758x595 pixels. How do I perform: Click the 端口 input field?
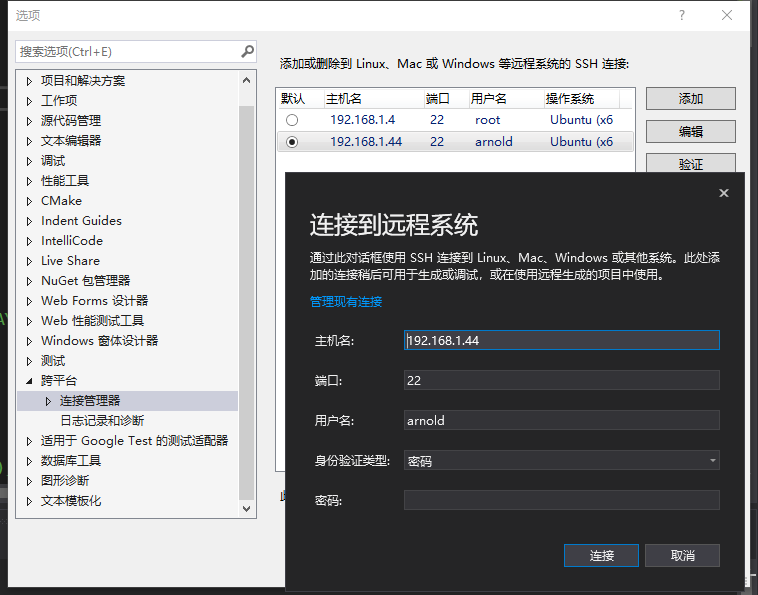tap(562, 380)
